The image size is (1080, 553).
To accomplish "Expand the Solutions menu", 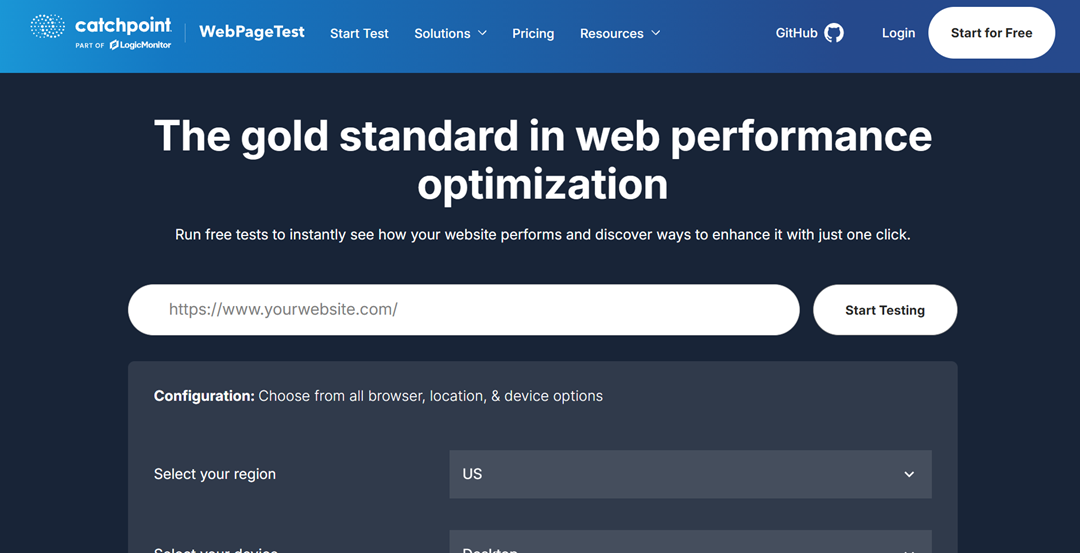I will point(450,33).
